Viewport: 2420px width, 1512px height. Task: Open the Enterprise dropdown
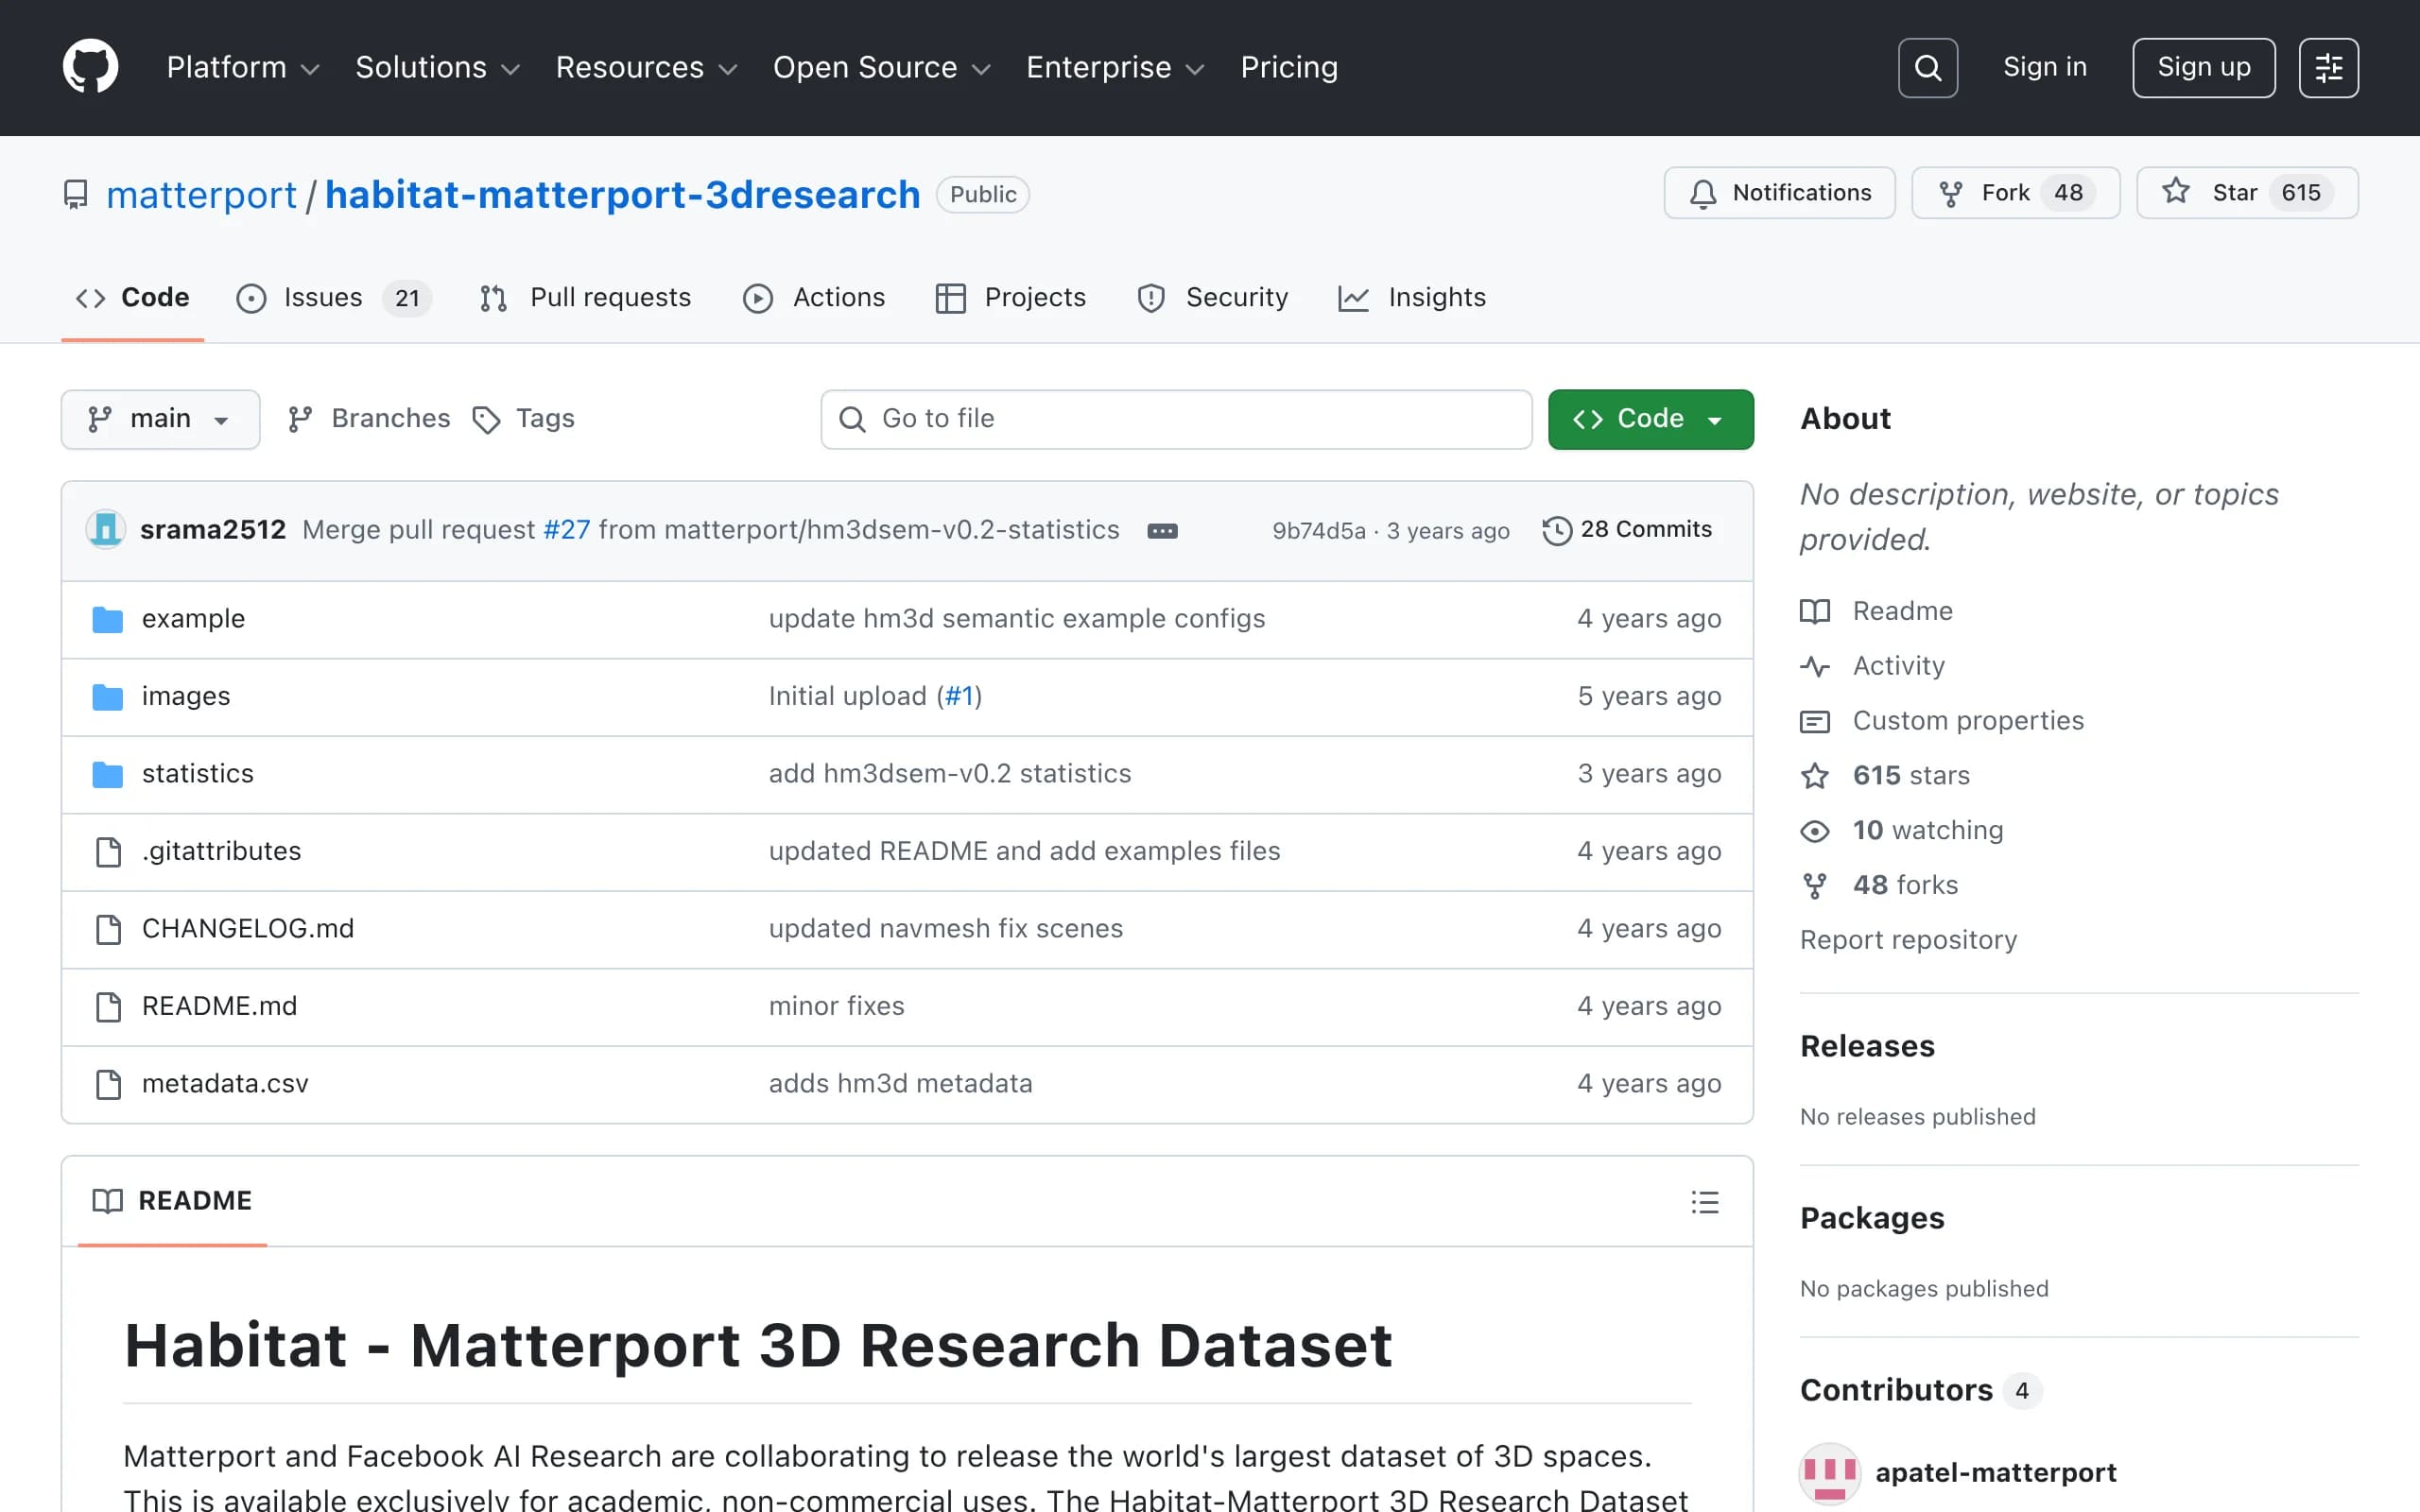pos(1115,67)
